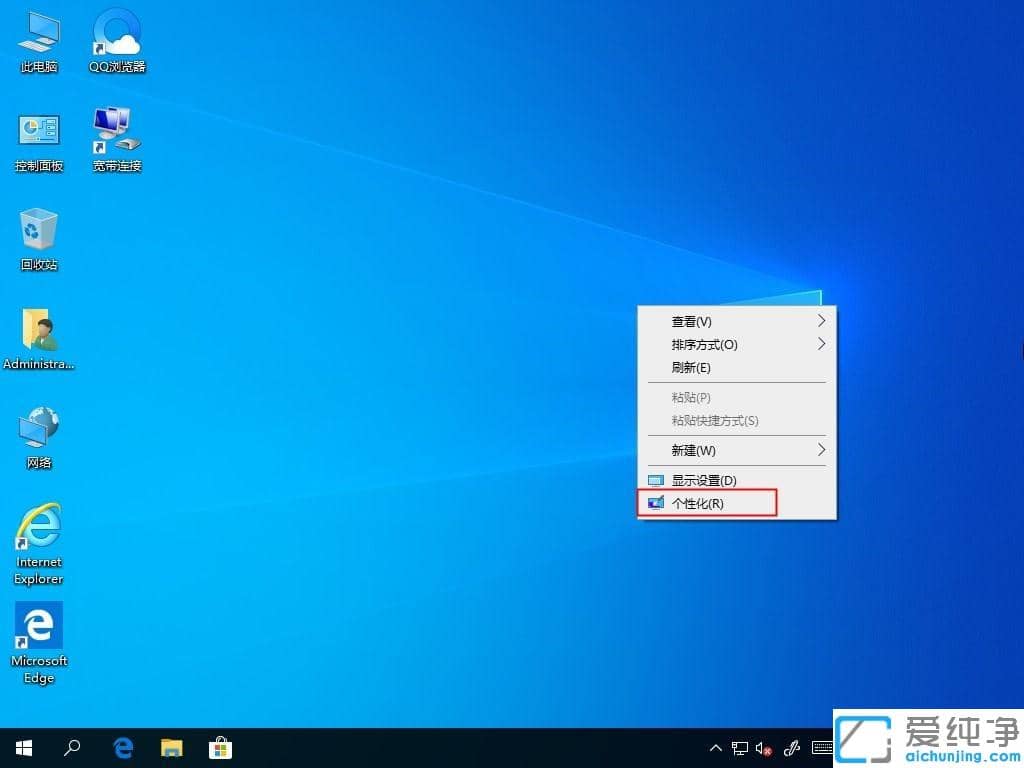Expand the 排序方式(O) submenu arrow
1024x768 pixels.
click(821, 344)
